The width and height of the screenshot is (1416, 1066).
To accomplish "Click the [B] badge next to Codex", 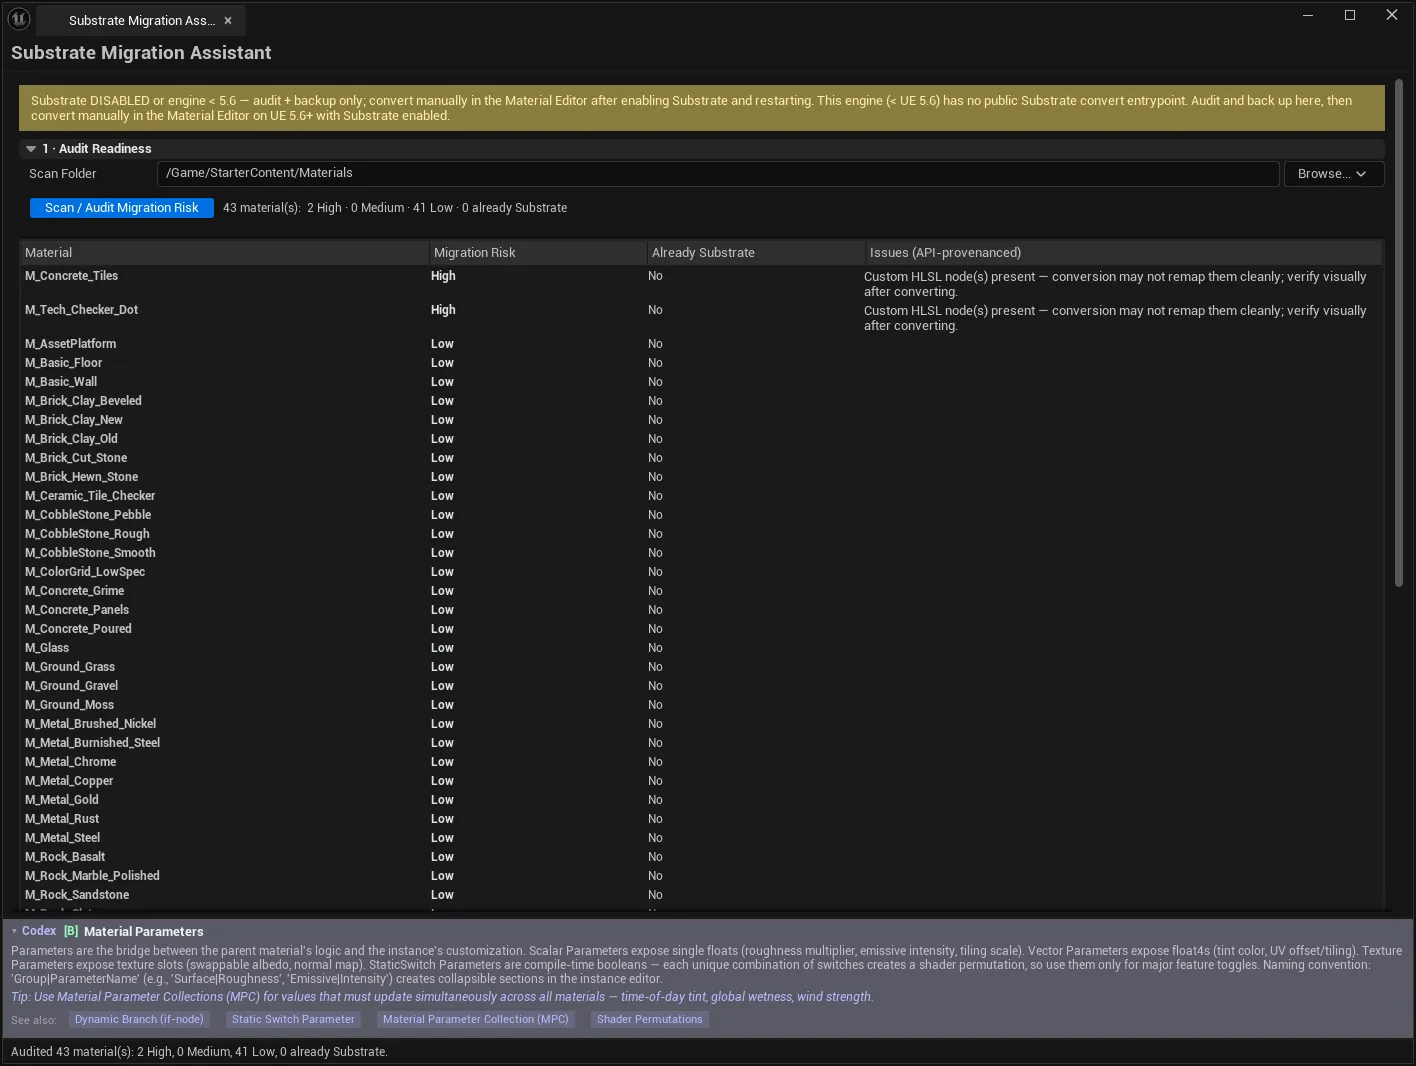I will point(71,931).
